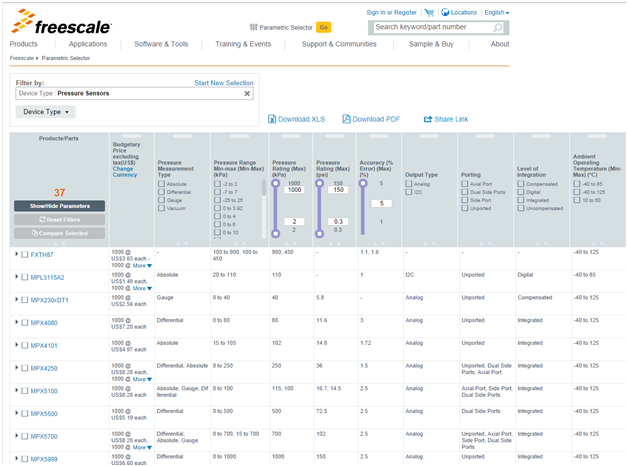Open the Support & Communities menu
628x467 pixels.
pos(339,44)
